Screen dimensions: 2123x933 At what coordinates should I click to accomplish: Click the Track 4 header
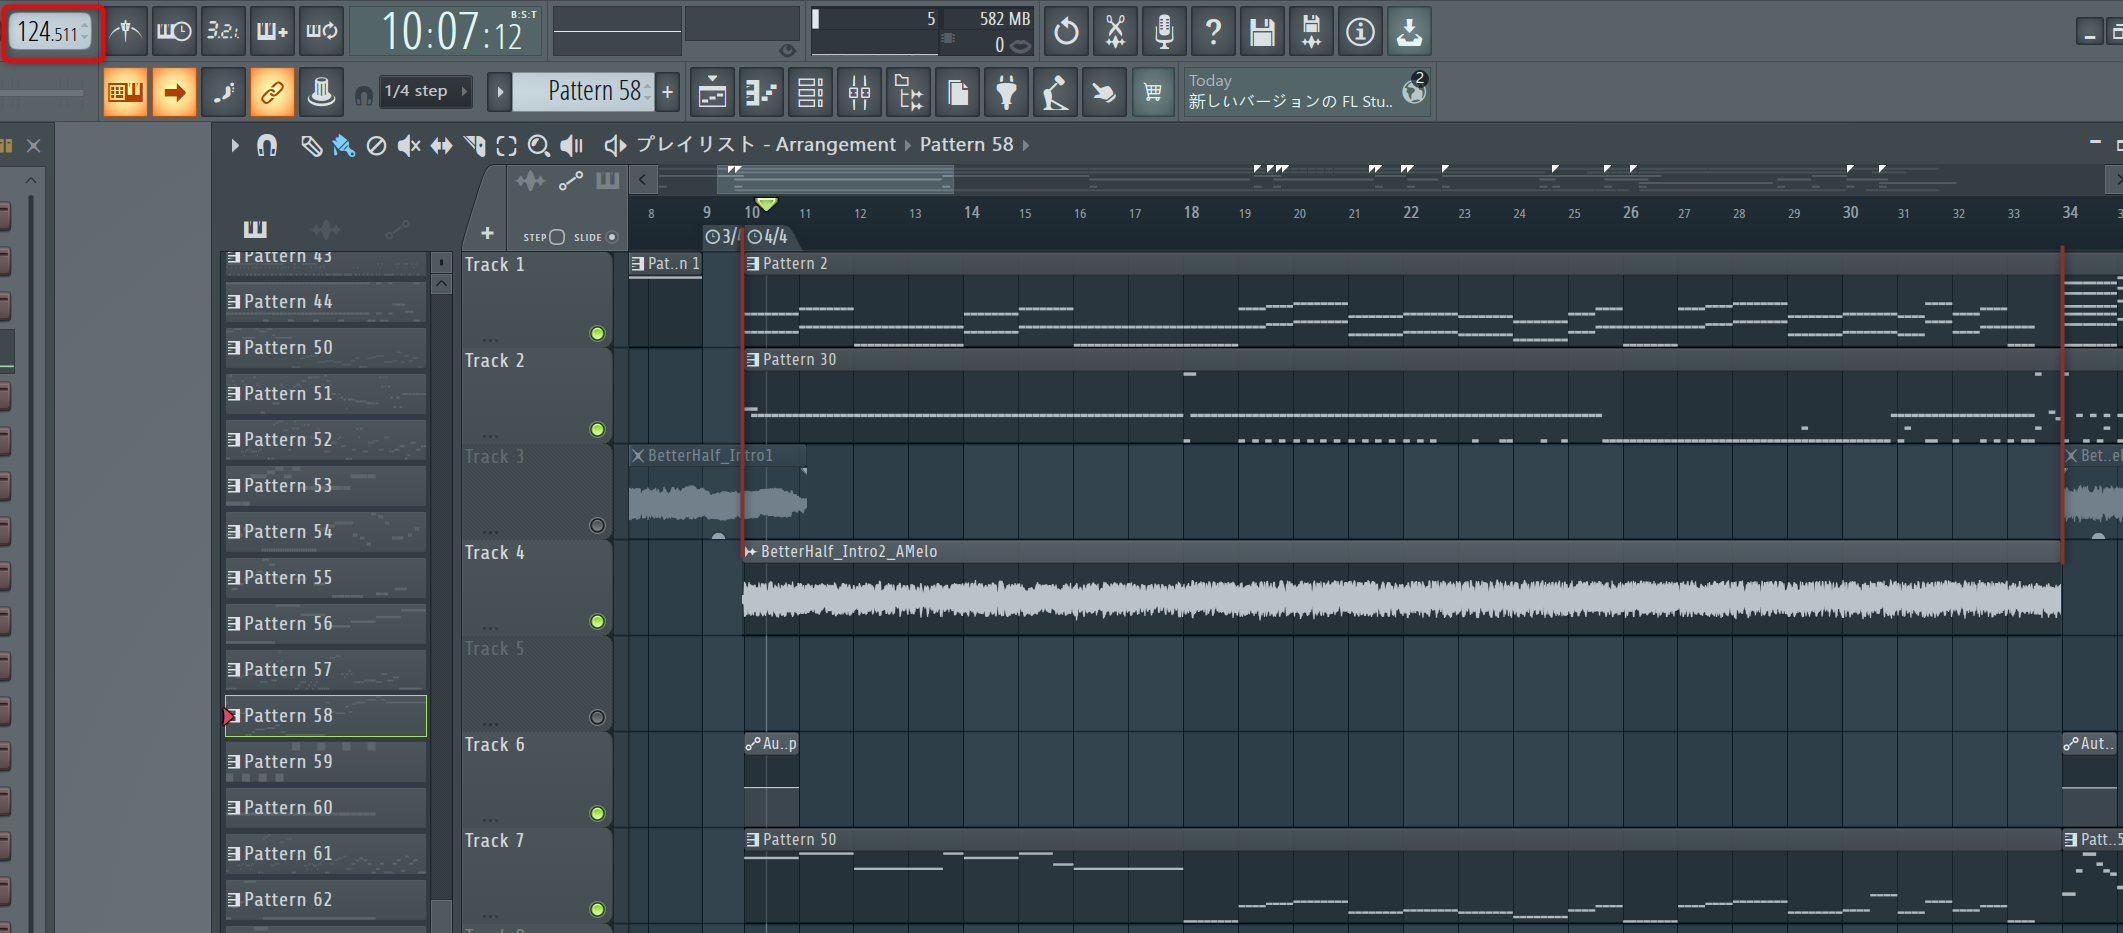click(537, 588)
